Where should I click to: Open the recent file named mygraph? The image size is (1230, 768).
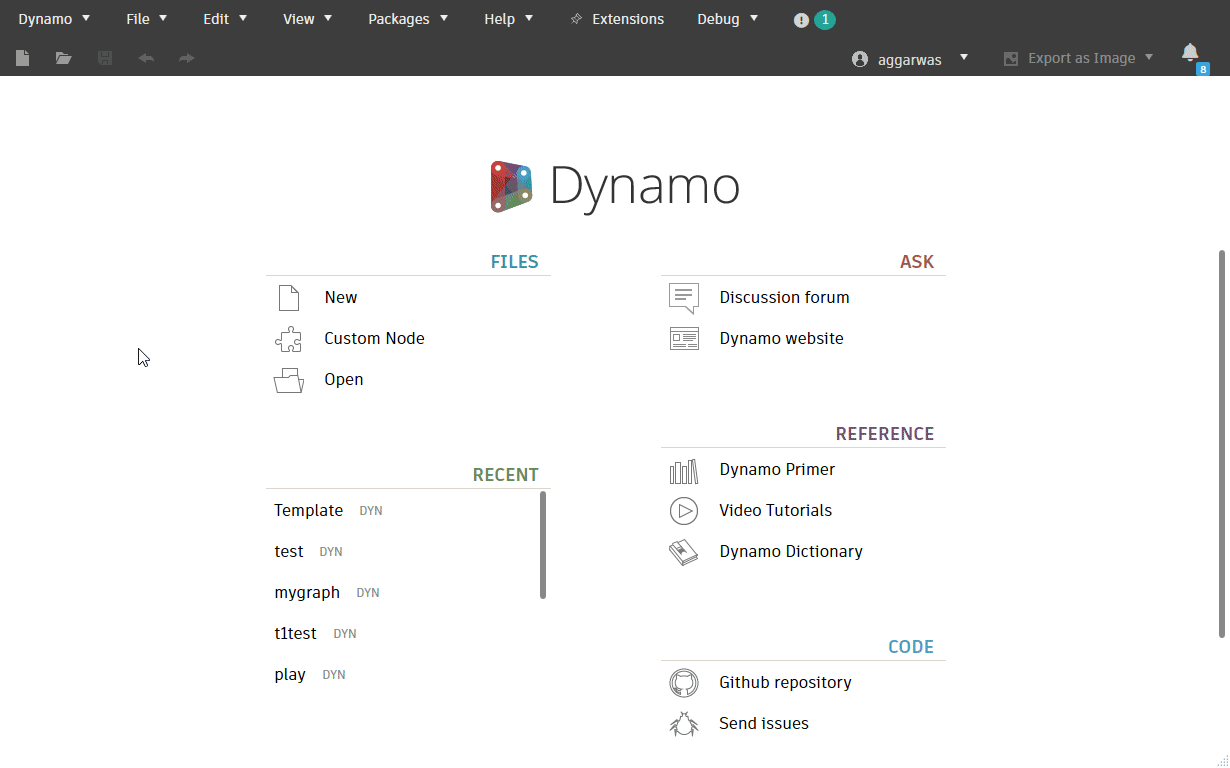click(x=307, y=593)
